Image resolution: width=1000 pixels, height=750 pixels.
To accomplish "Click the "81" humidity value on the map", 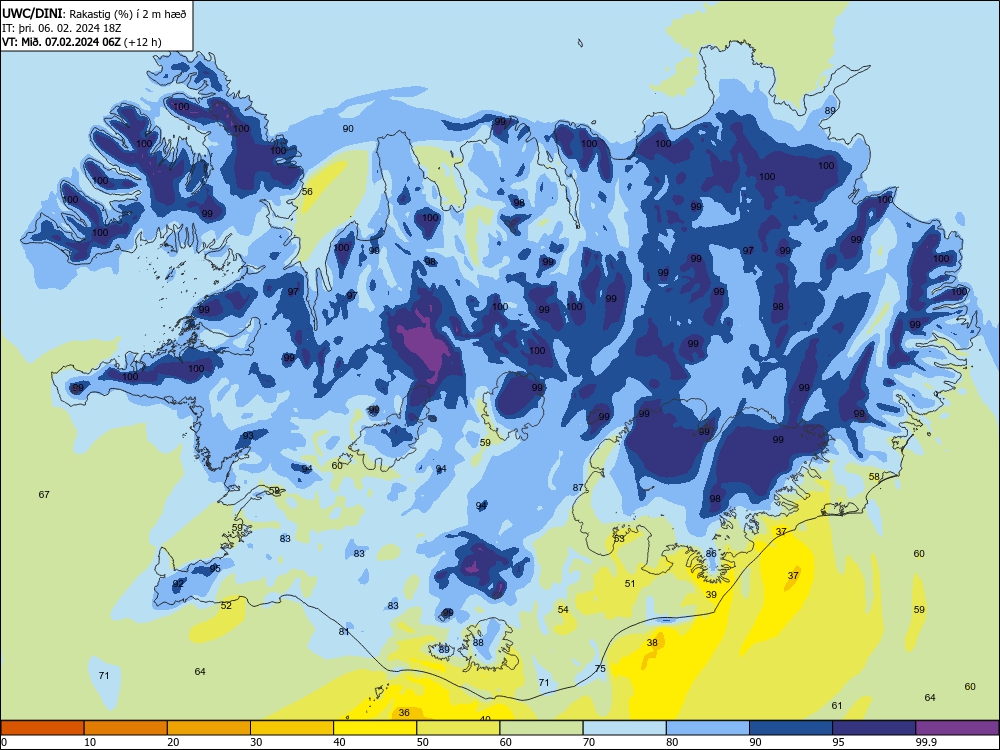I will coord(344,631).
